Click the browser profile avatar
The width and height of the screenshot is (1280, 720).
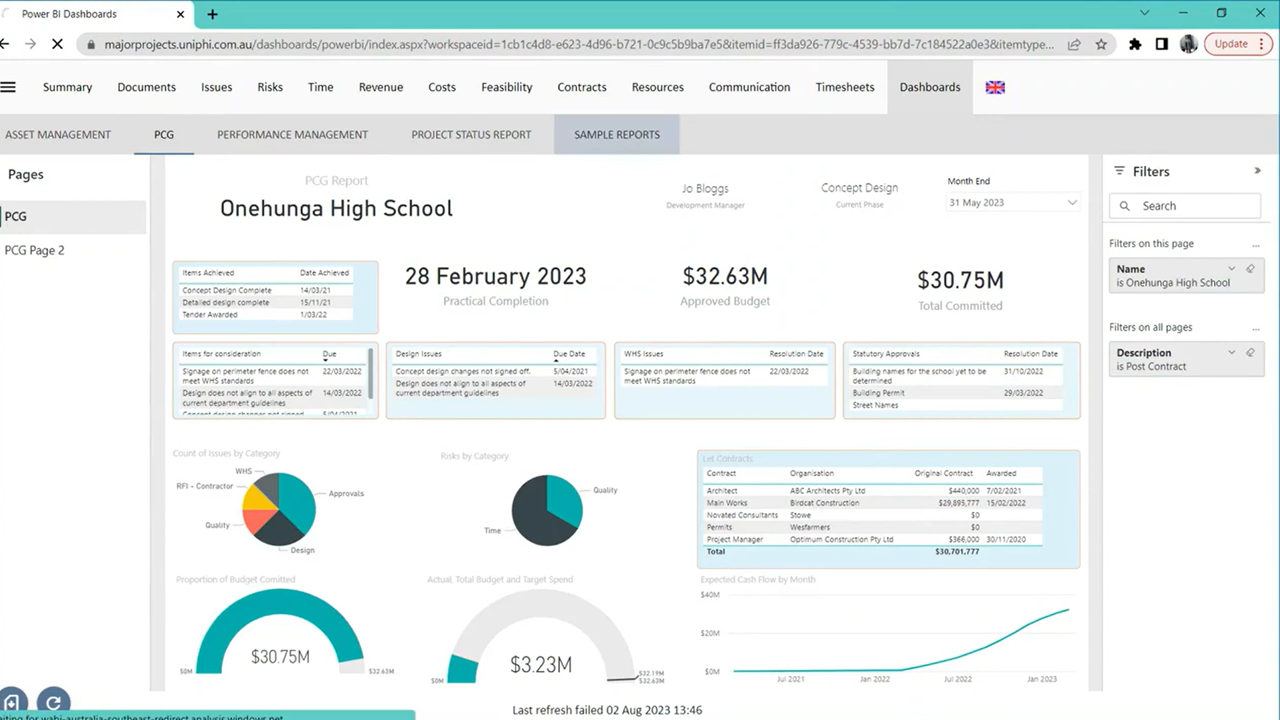point(1188,44)
